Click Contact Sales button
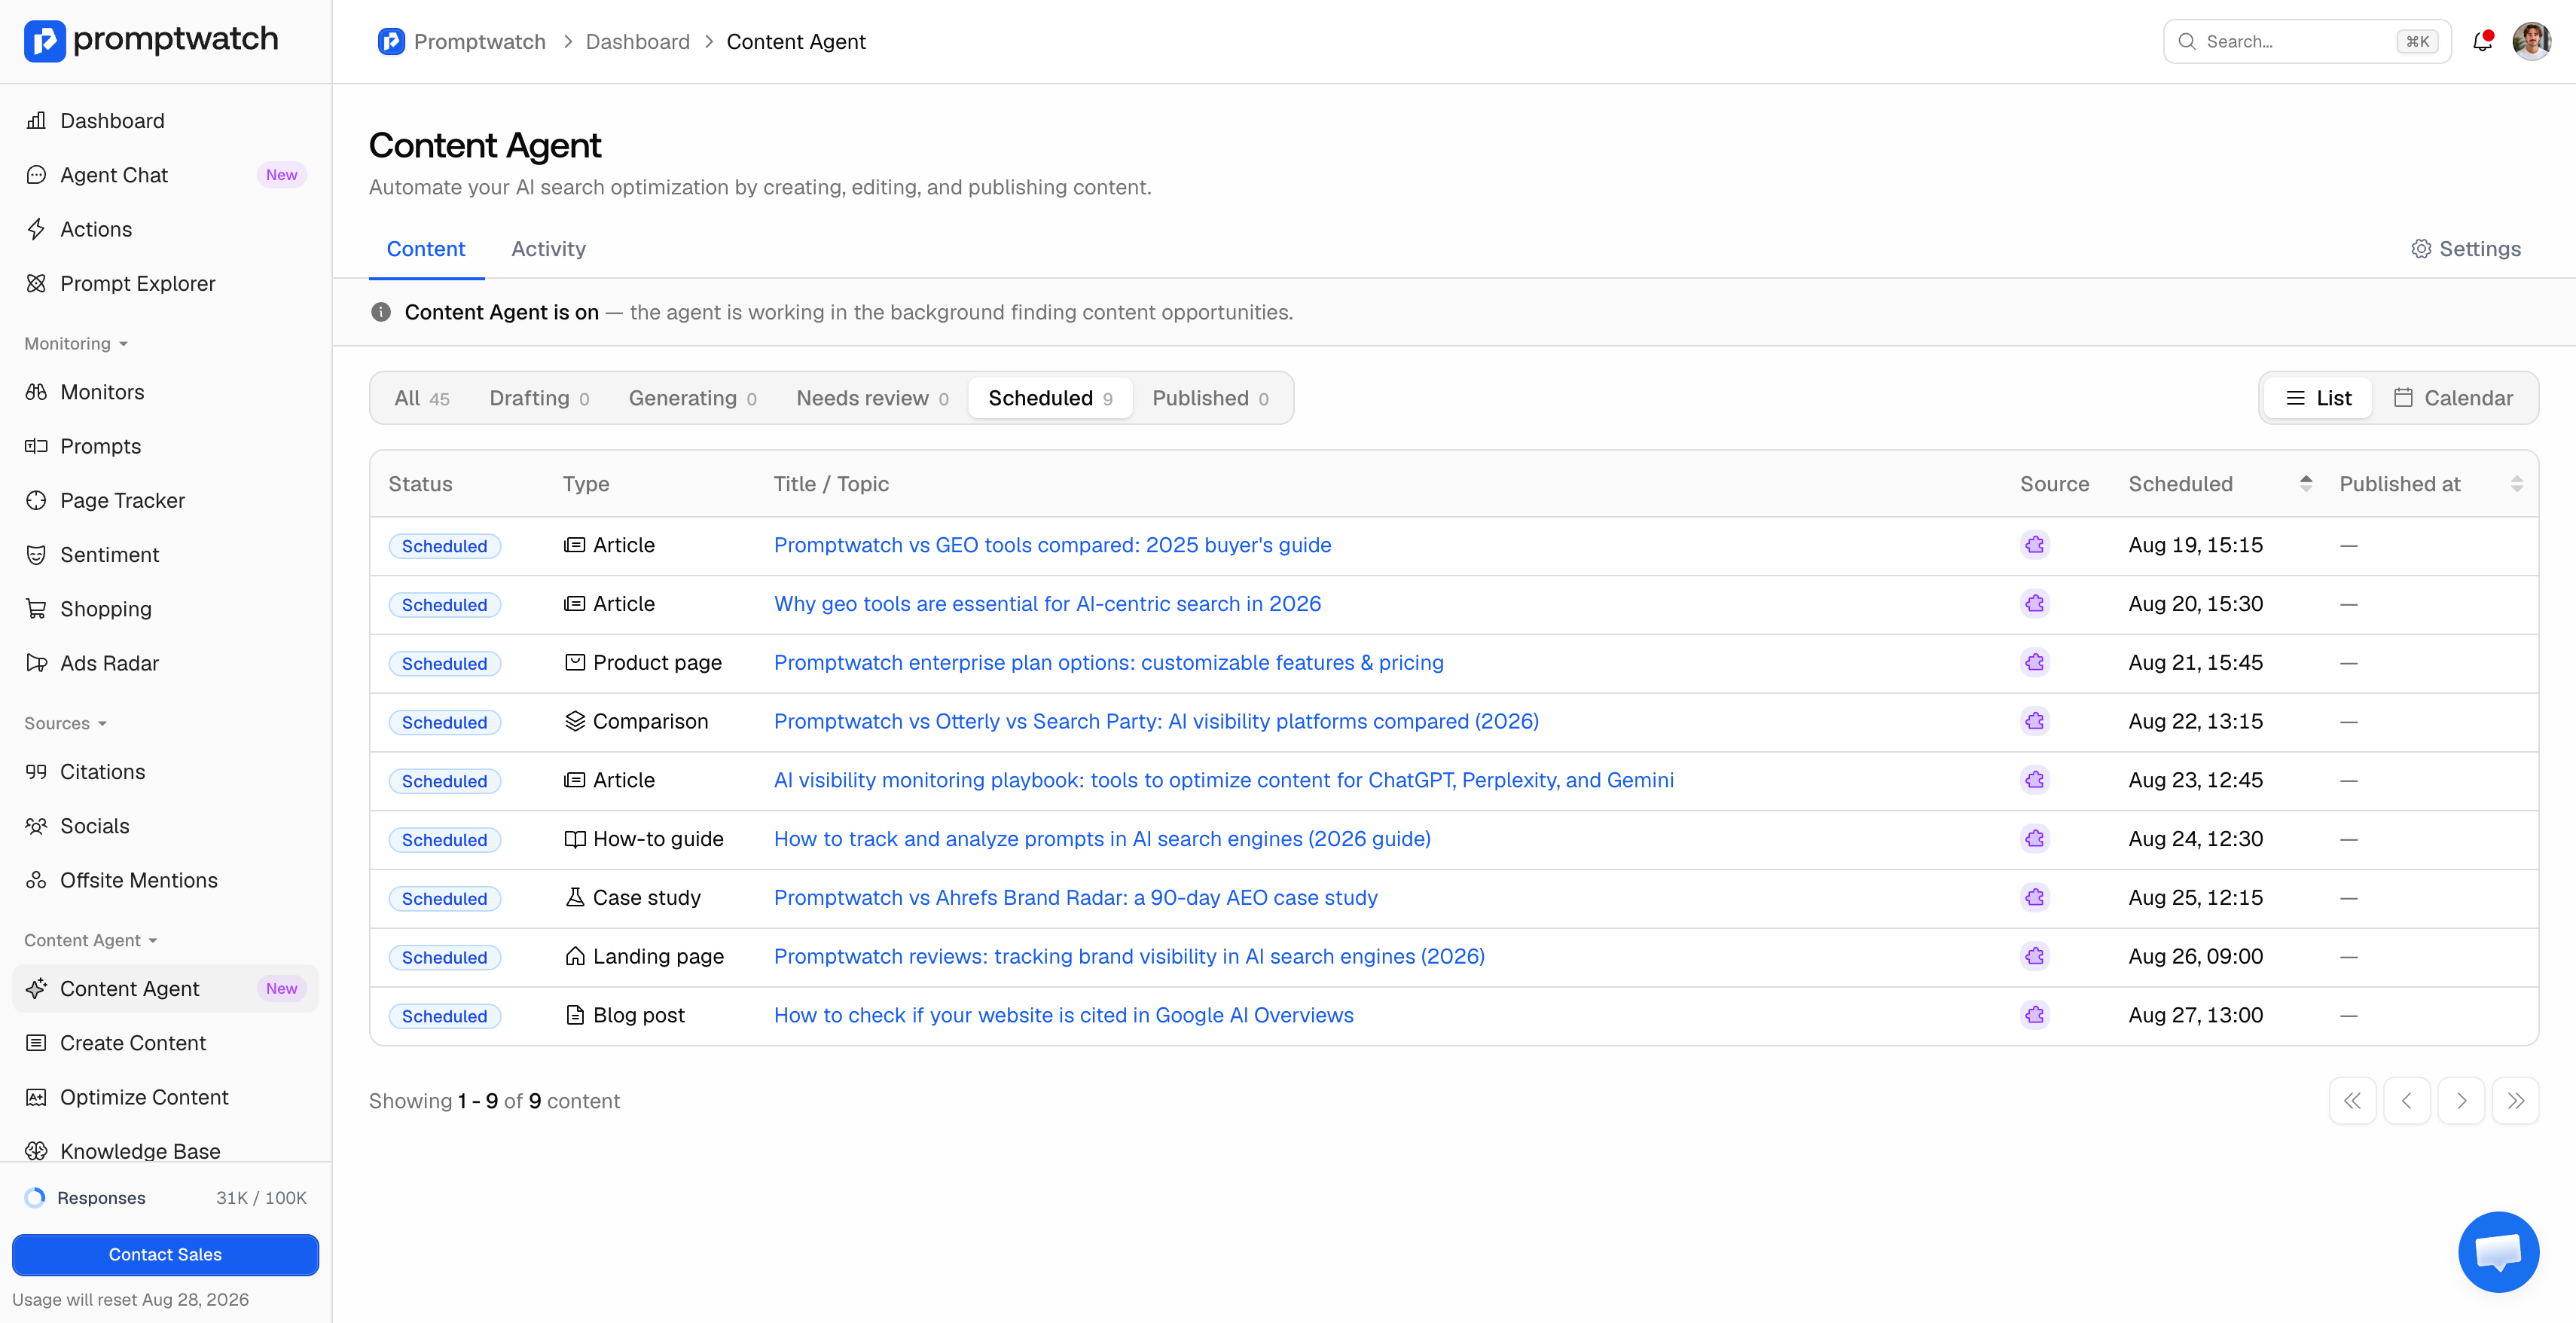This screenshot has width=2576, height=1323. pos(166,1254)
